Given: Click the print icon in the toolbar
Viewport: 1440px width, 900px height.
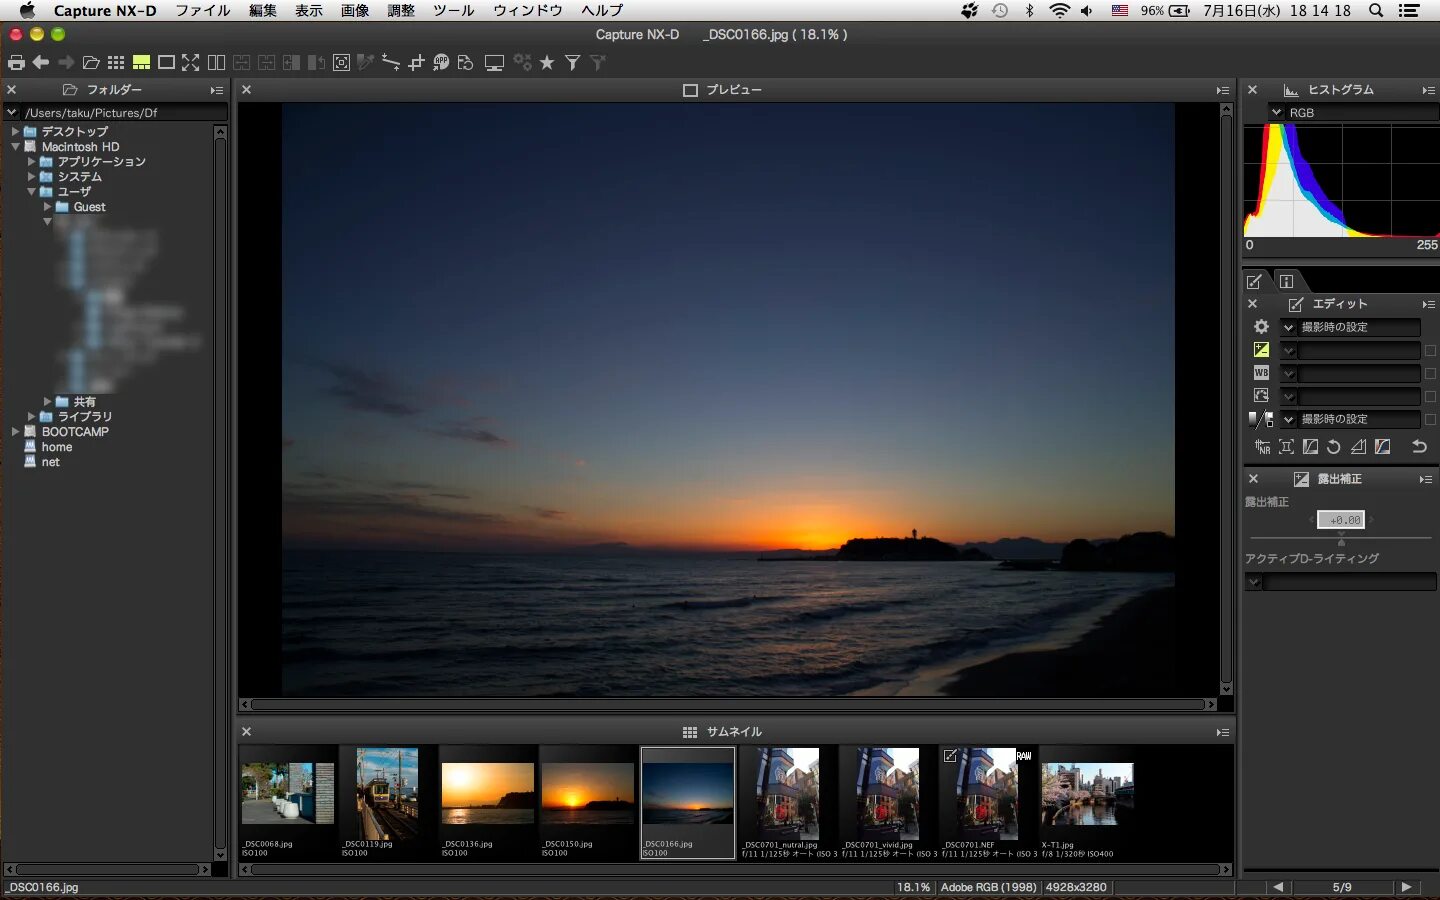Looking at the screenshot, I should 16,63.
